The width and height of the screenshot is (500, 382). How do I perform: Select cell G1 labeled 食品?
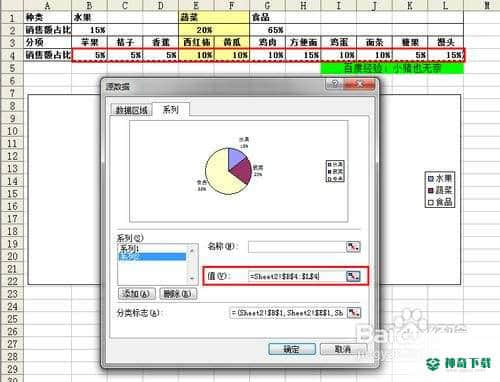pyautogui.click(x=267, y=17)
